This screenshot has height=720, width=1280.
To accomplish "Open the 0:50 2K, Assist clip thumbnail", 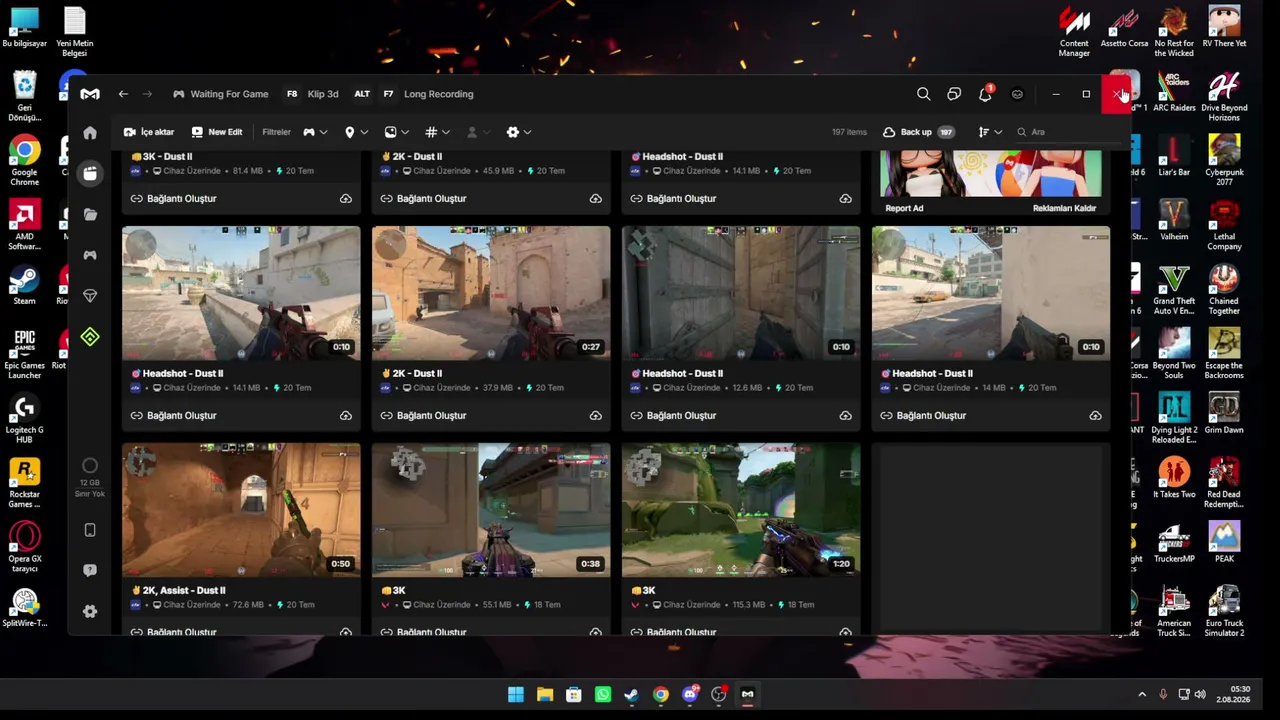I will (241, 509).
